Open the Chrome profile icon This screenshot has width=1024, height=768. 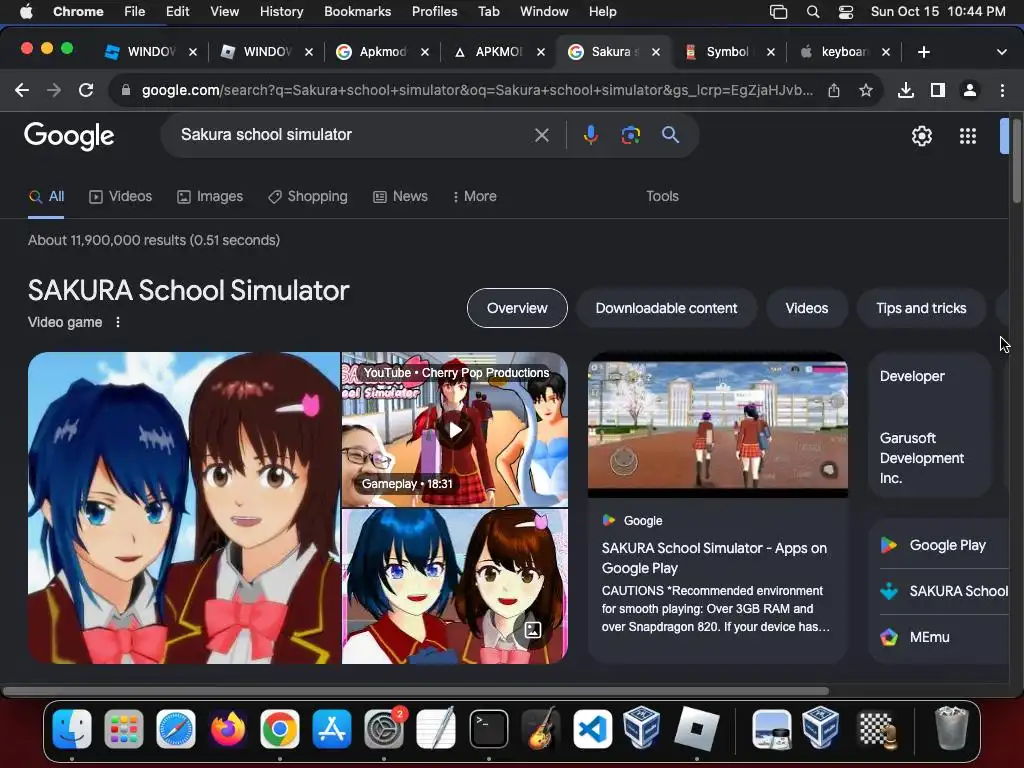[x=970, y=90]
